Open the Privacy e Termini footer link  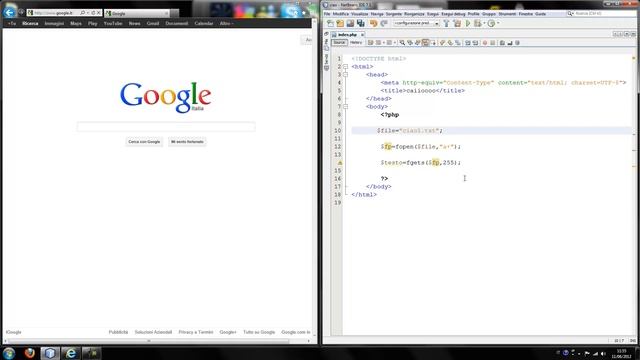tap(196, 332)
